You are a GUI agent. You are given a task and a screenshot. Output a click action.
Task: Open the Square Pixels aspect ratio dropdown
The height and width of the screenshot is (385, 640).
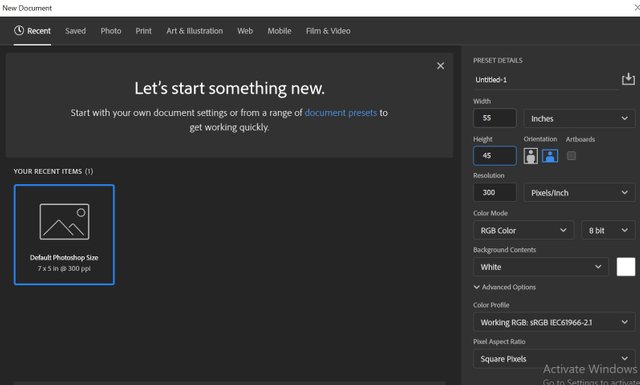(x=554, y=359)
